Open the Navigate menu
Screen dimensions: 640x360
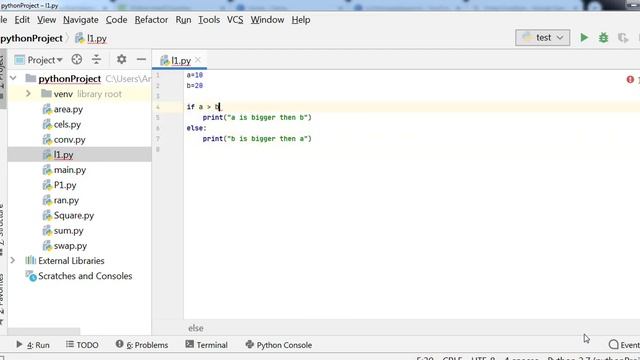click(81, 20)
